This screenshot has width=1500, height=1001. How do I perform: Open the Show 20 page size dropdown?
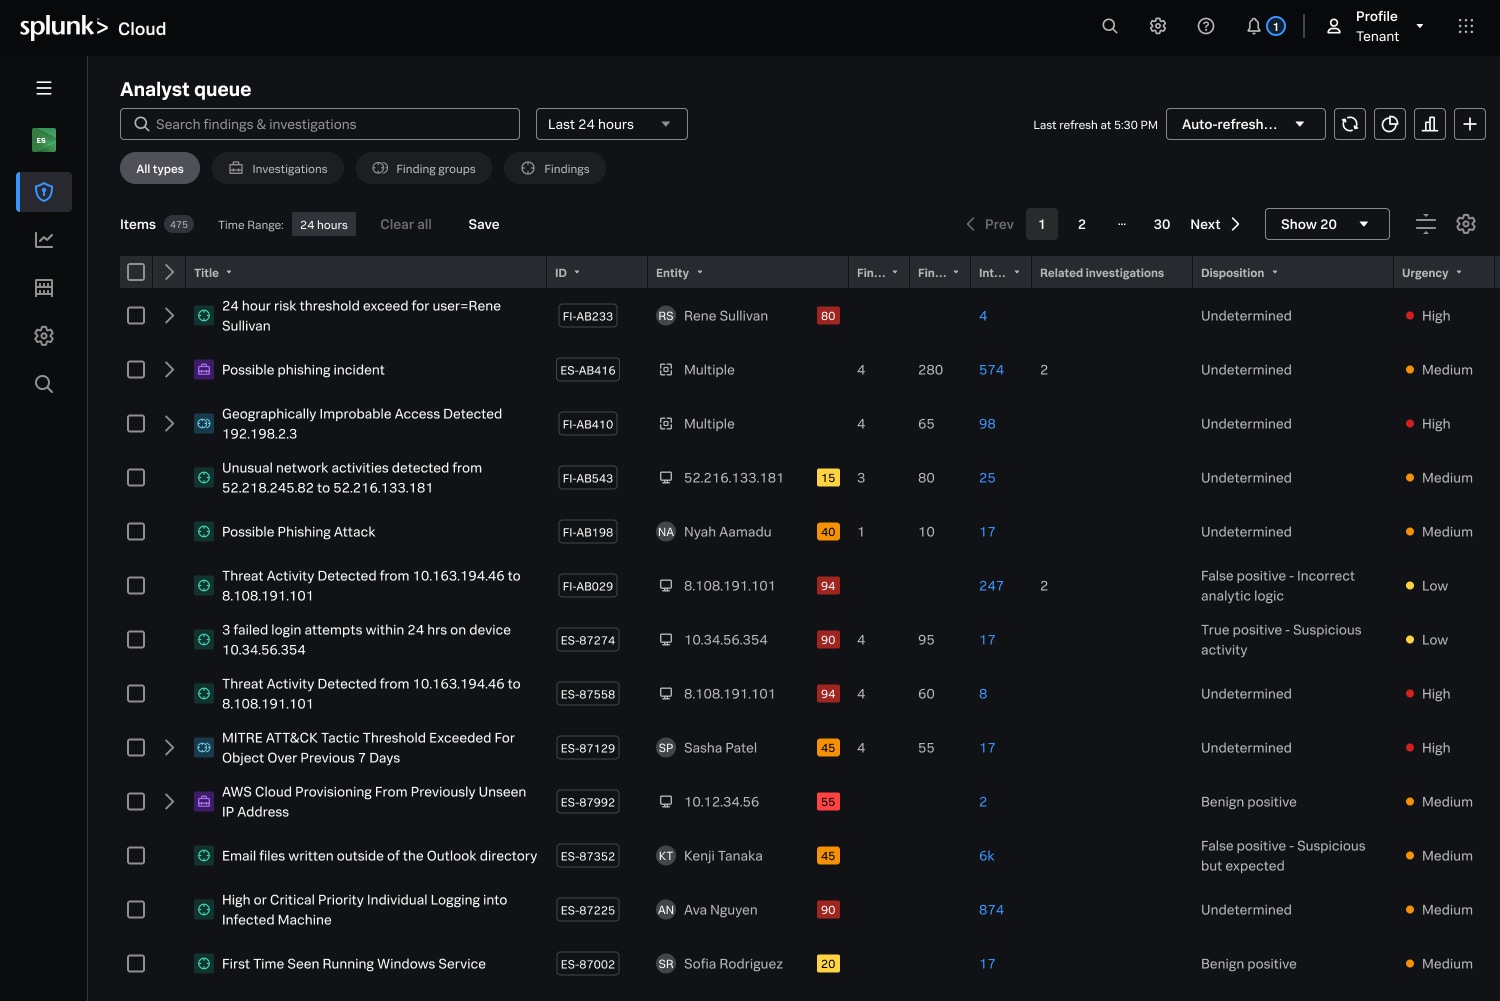1326,224
